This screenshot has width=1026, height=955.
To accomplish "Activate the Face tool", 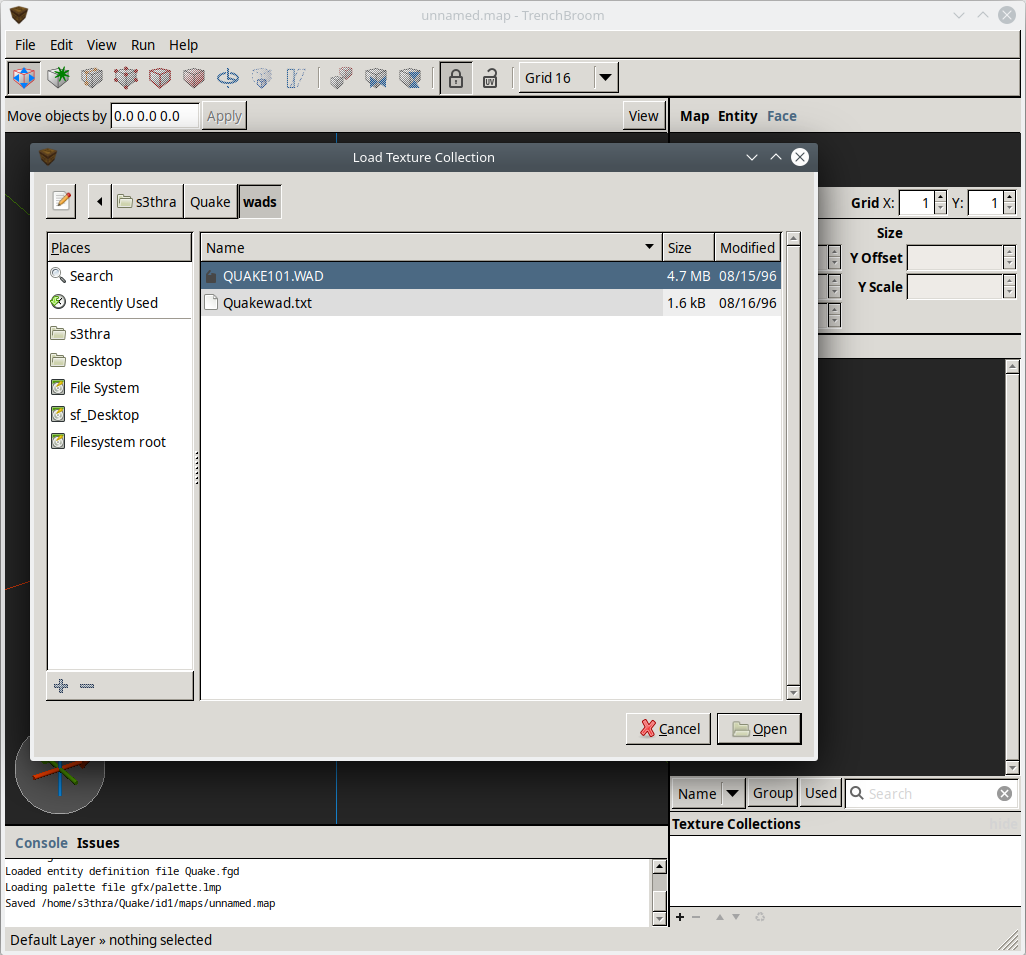I will click(x=194, y=78).
